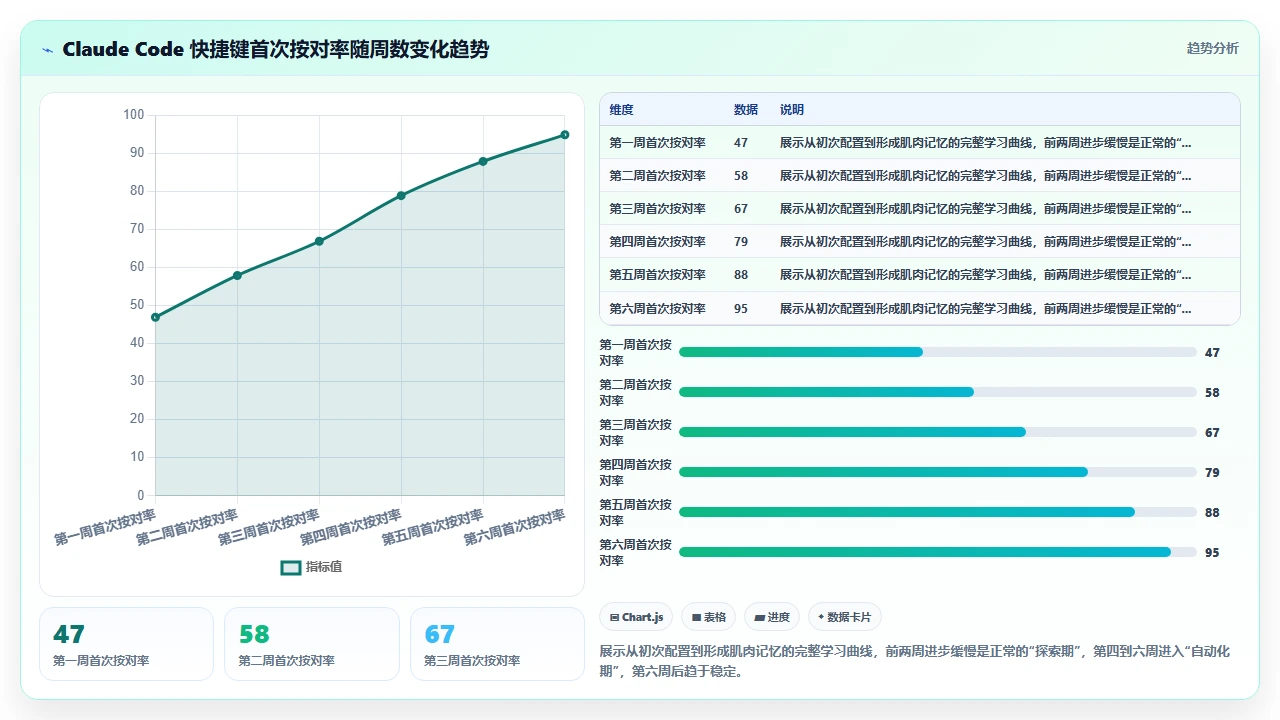
Task: Click the 第六周 progress bar showing 95
Action: (938, 552)
